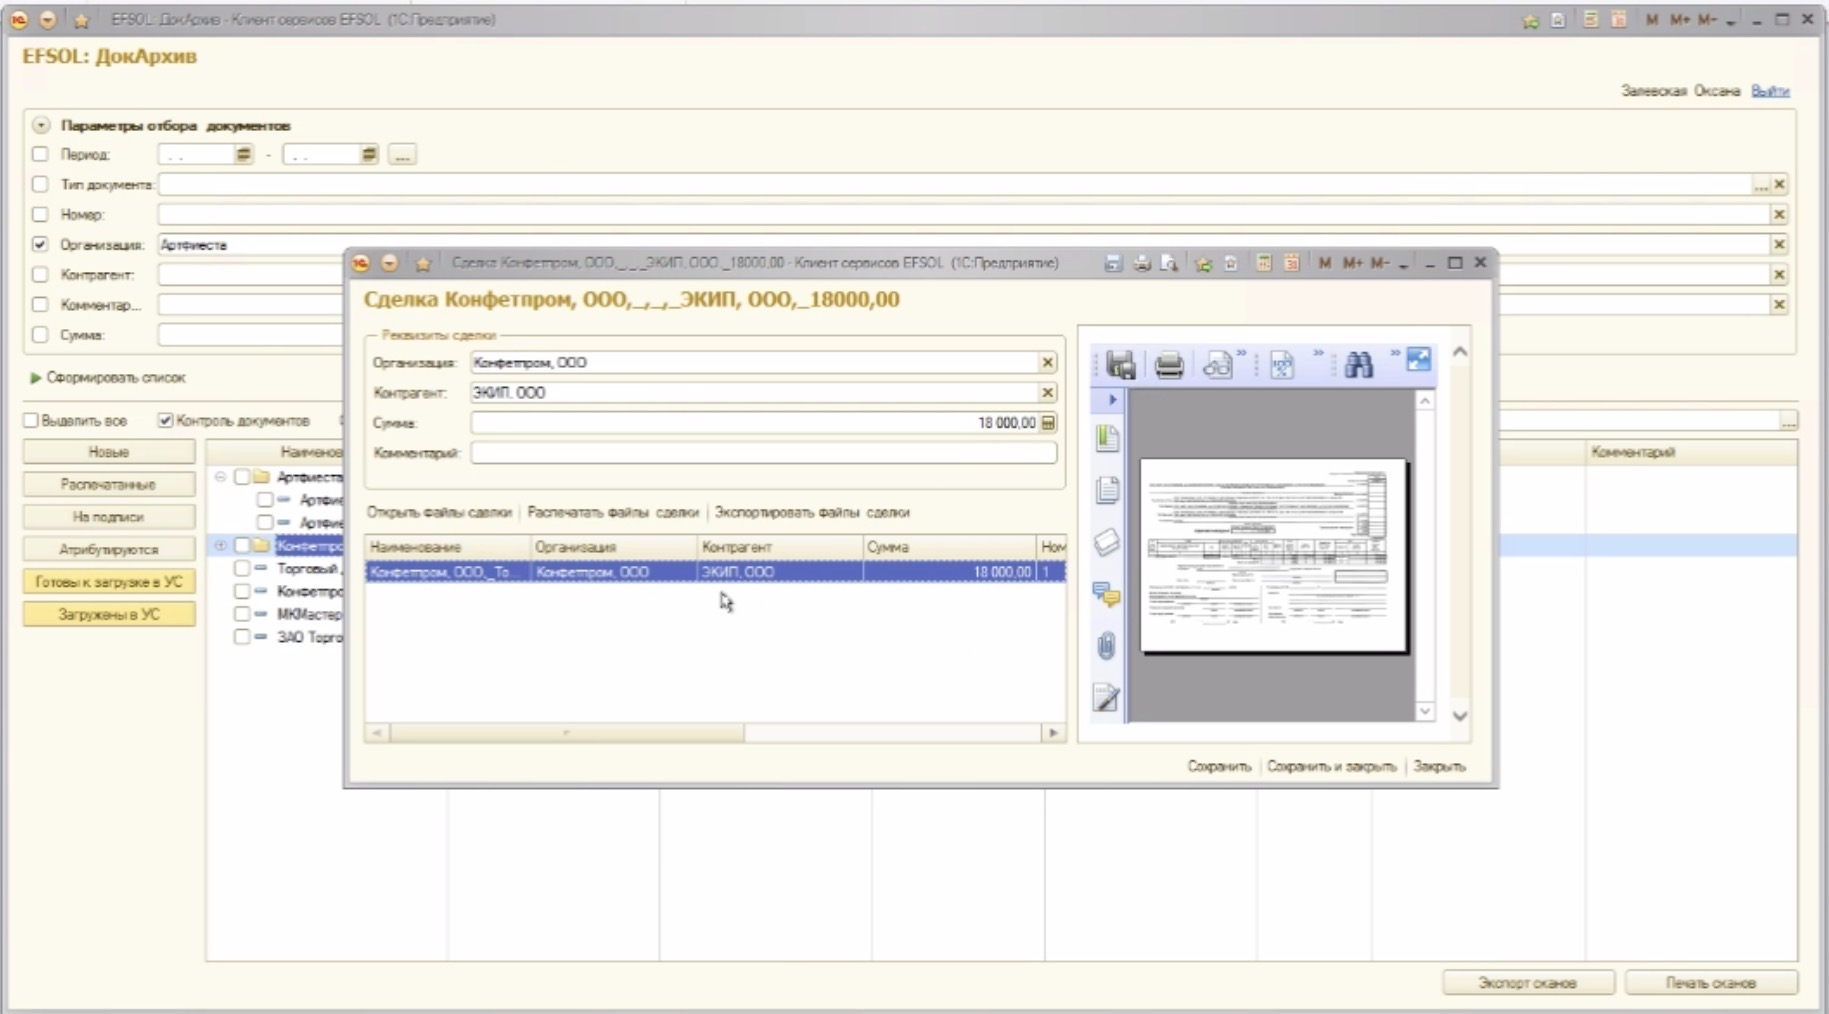Click the save icon in the document viewer toolbar
The width and height of the screenshot is (1829, 1014).
click(x=1121, y=365)
